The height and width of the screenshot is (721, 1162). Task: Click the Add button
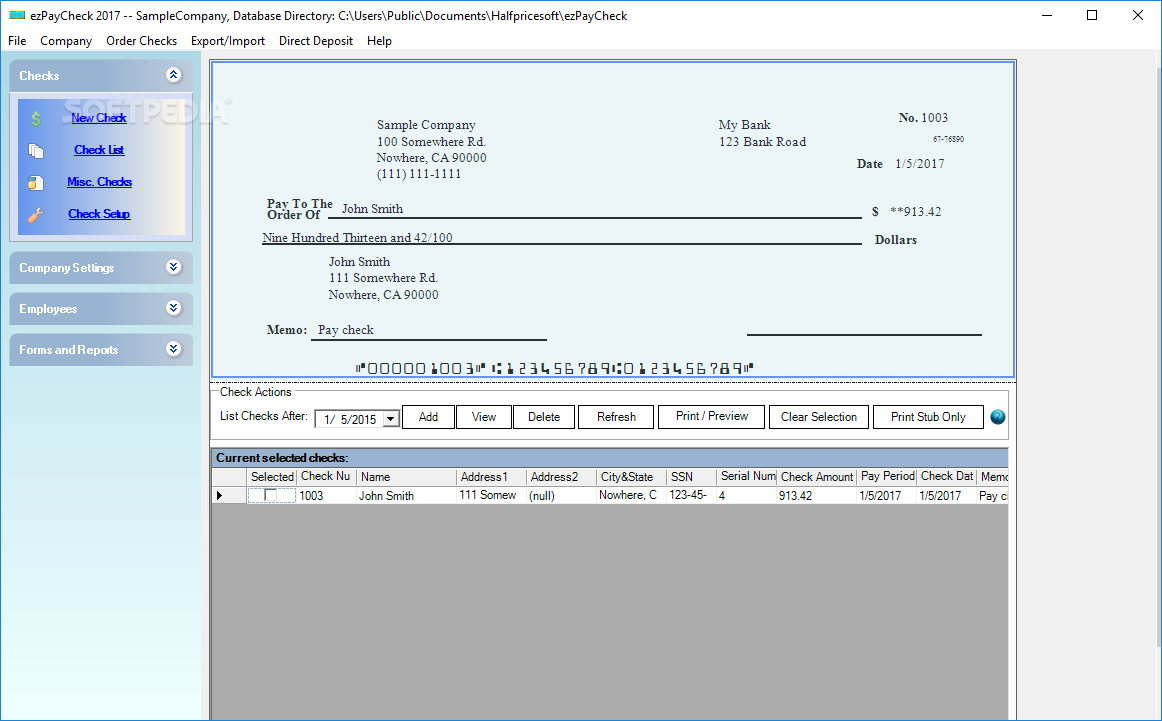tap(428, 417)
